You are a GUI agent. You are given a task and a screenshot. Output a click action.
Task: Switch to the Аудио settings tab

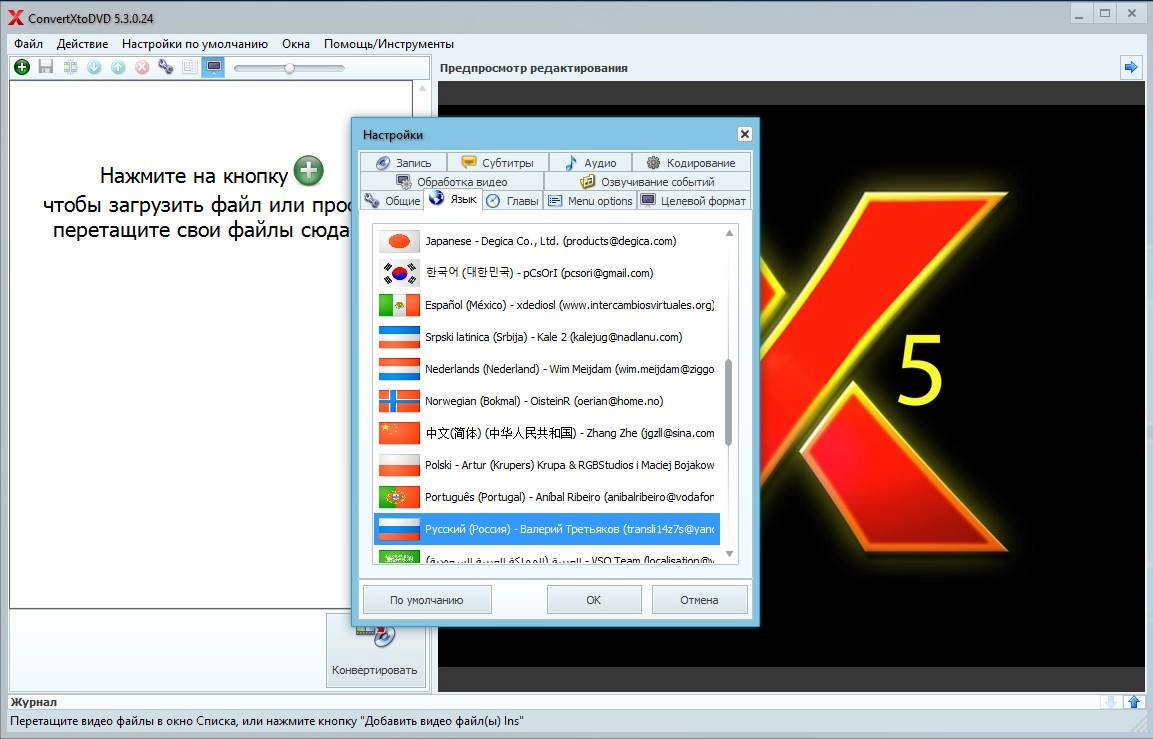point(590,163)
